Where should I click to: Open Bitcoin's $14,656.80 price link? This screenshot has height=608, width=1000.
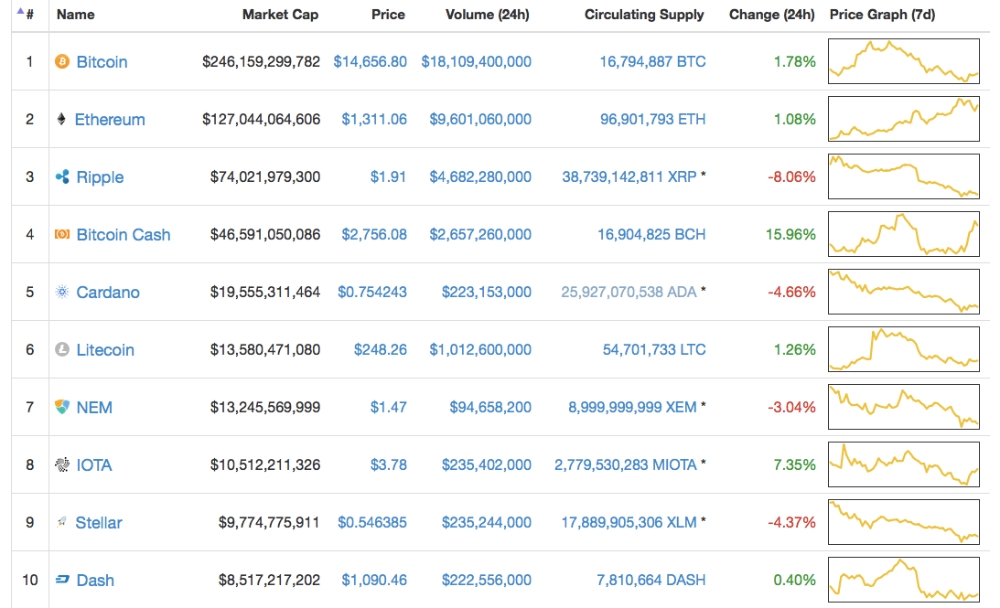pos(370,62)
